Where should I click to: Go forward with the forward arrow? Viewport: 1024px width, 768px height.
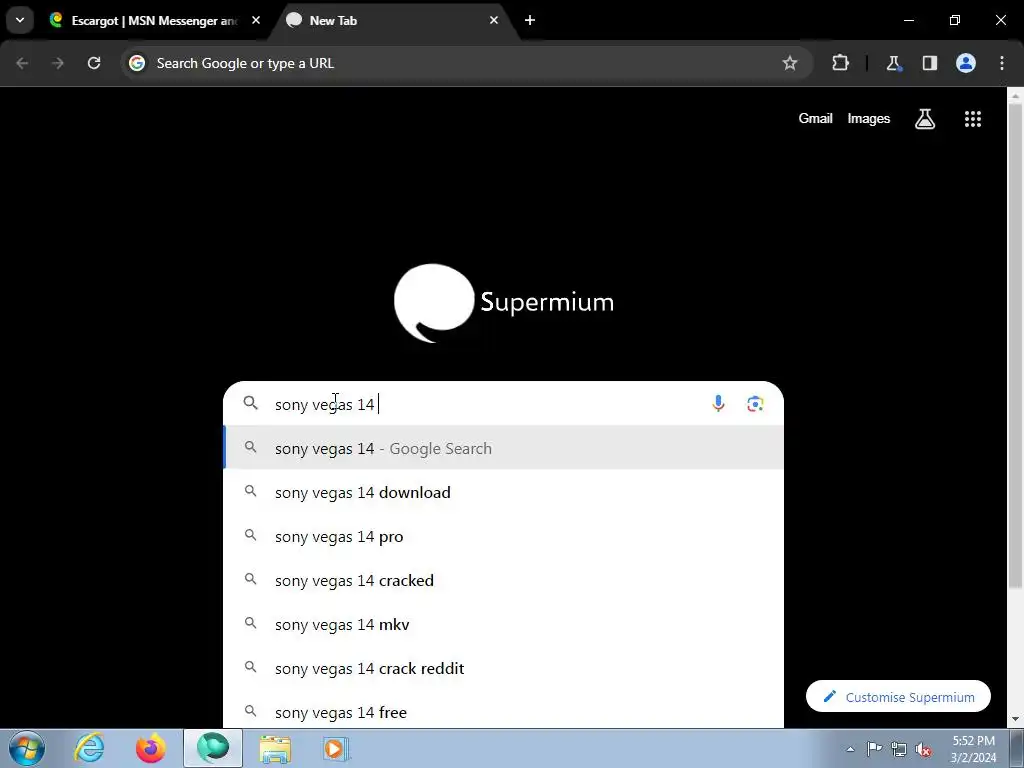(x=57, y=63)
